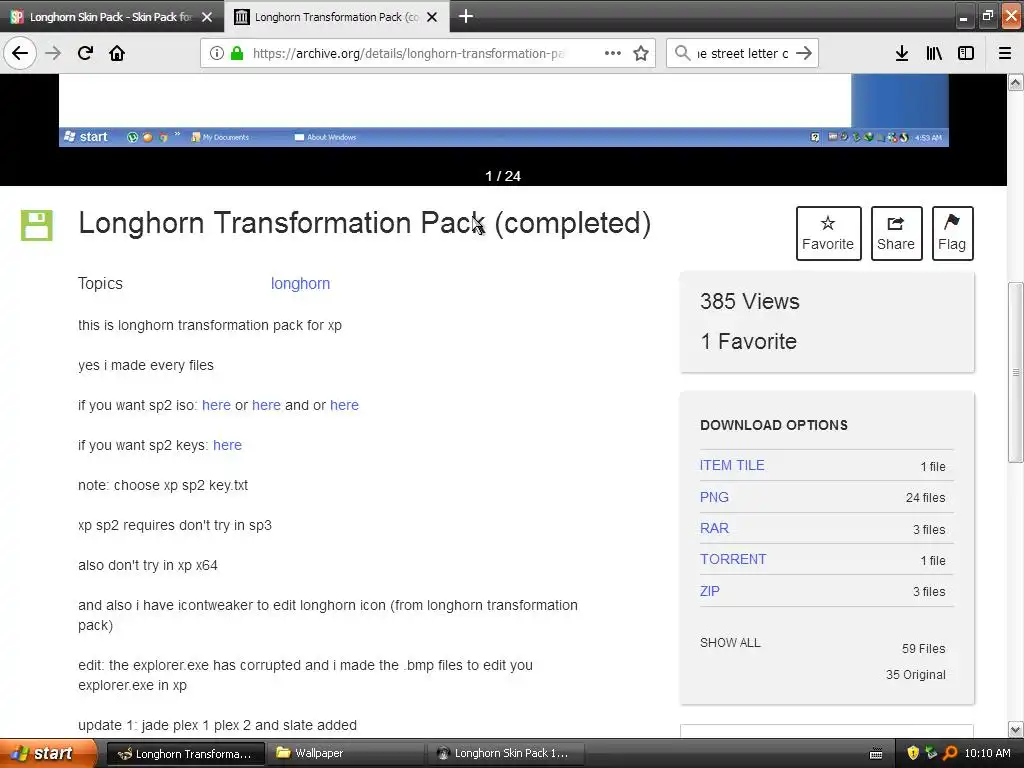The image size is (1024, 768).
Task: Close the Longhorn Skin Pack tab
Action: pyautogui.click(x=207, y=17)
